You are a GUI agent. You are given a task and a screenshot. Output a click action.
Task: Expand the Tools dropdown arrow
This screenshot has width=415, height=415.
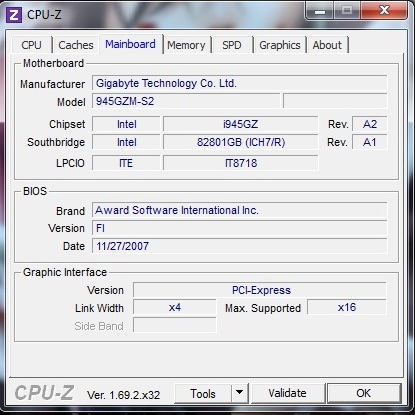240,394
